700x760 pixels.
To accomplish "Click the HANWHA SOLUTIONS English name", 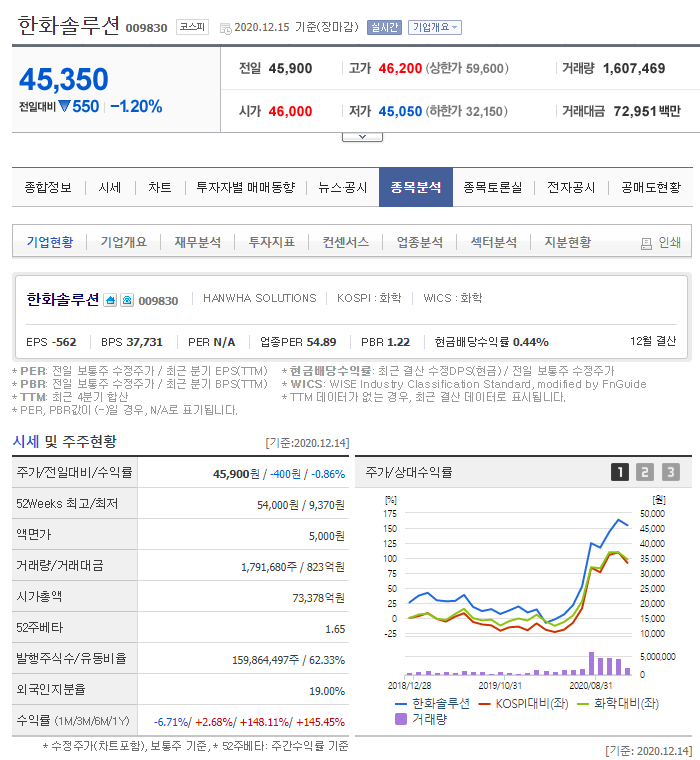I will (x=259, y=298).
